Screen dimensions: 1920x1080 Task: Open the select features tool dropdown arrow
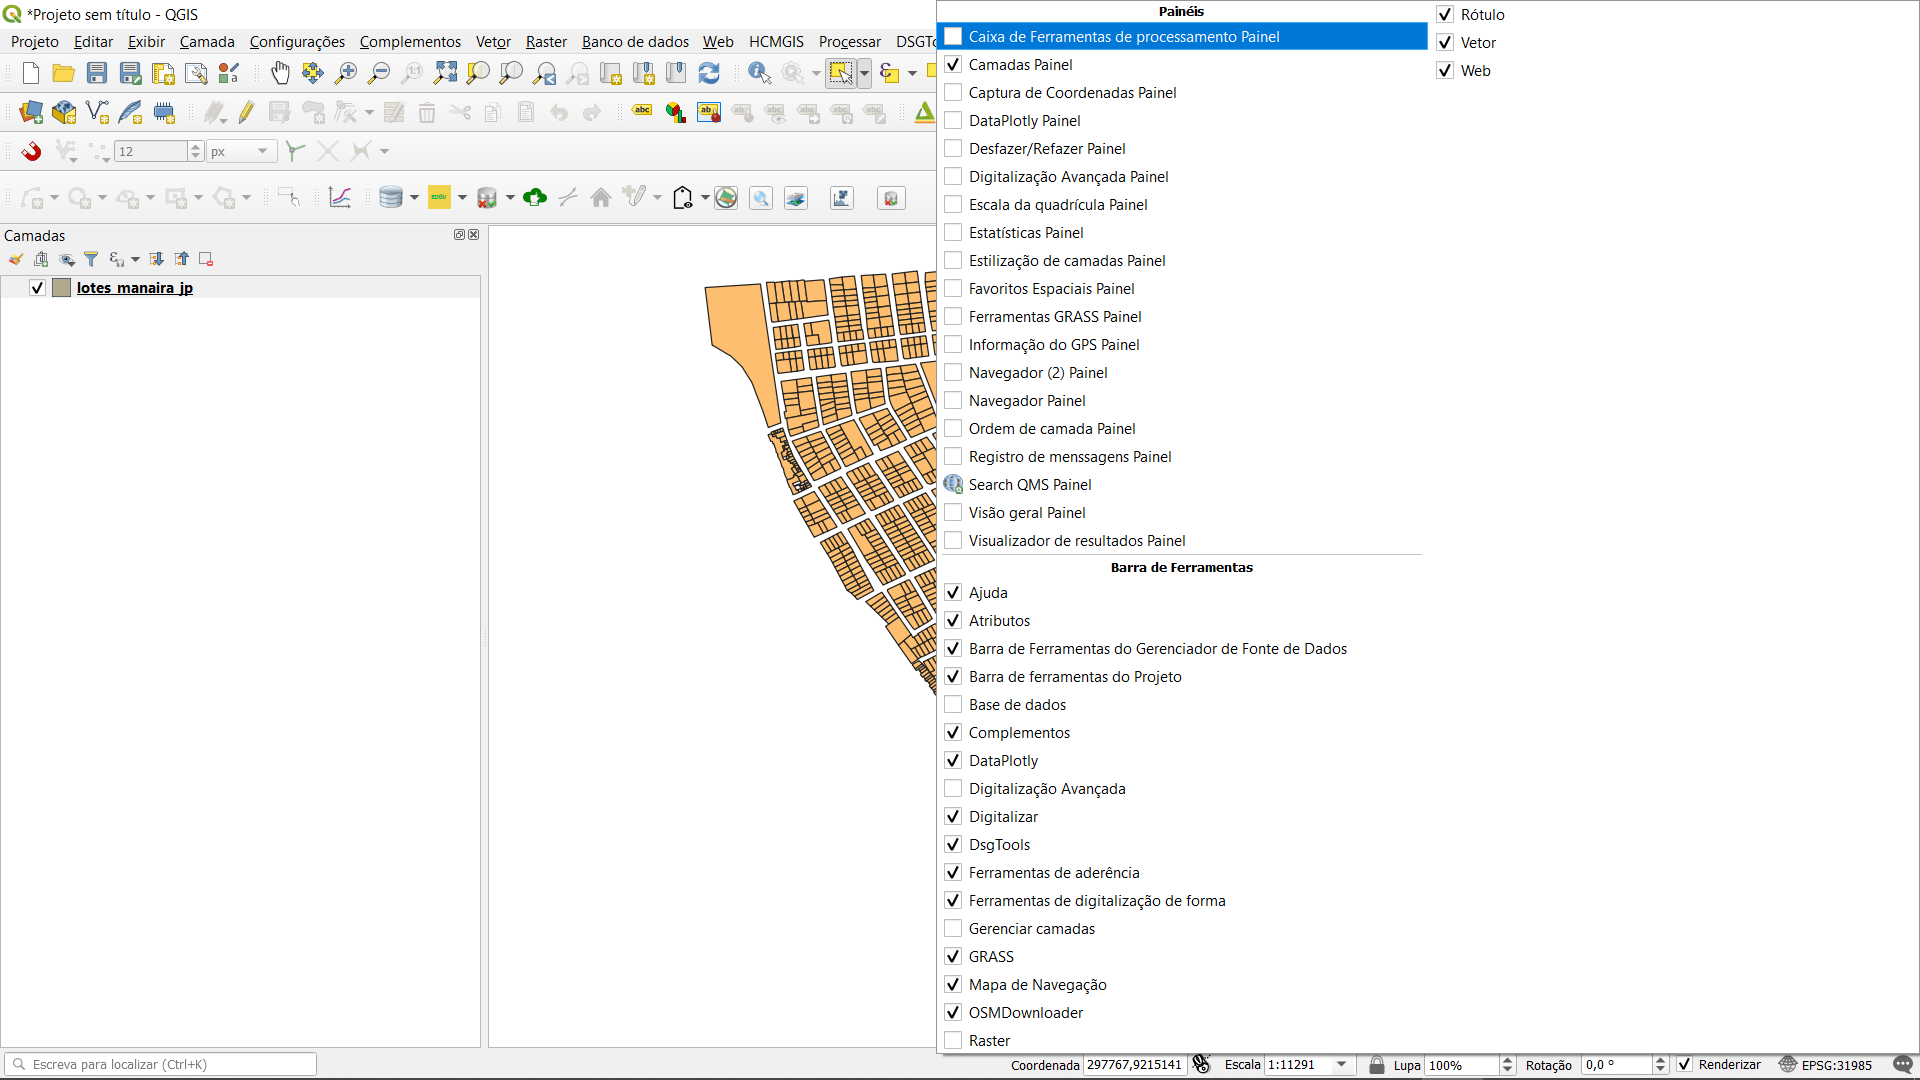point(864,73)
